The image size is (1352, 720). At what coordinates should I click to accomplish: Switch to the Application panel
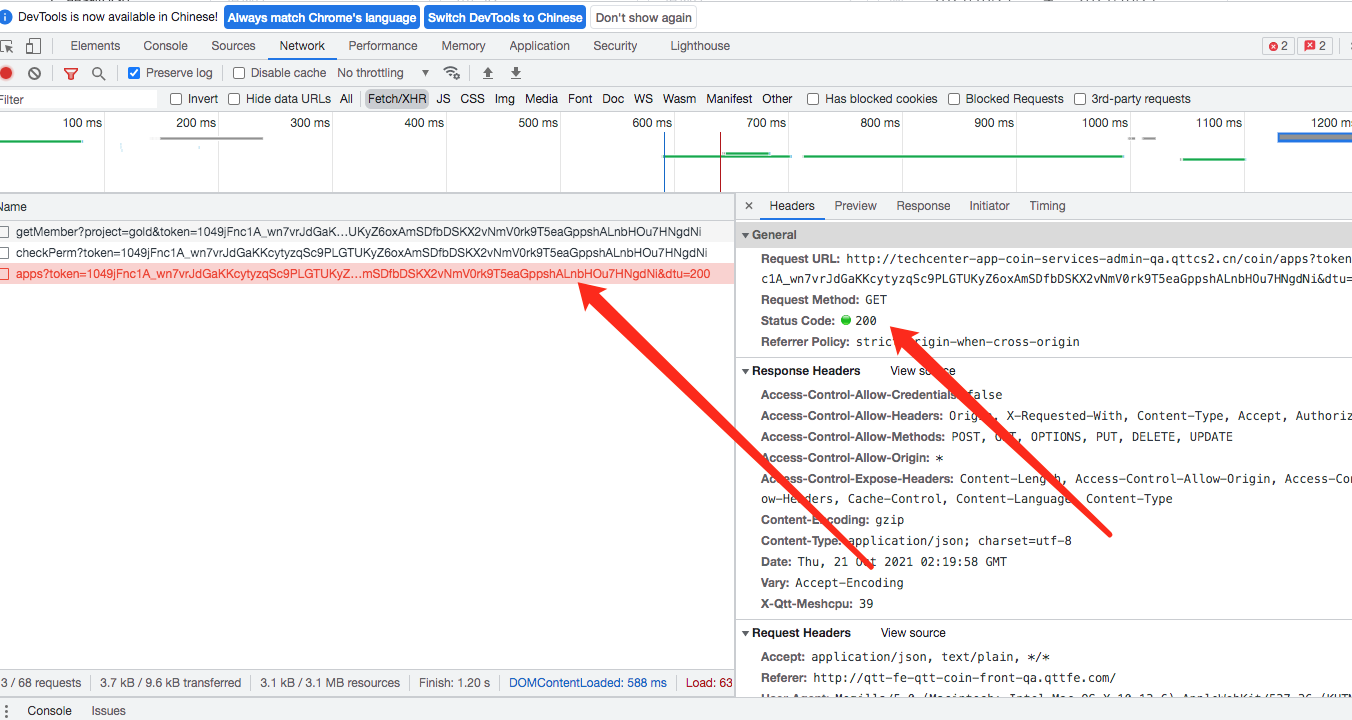click(x=539, y=46)
